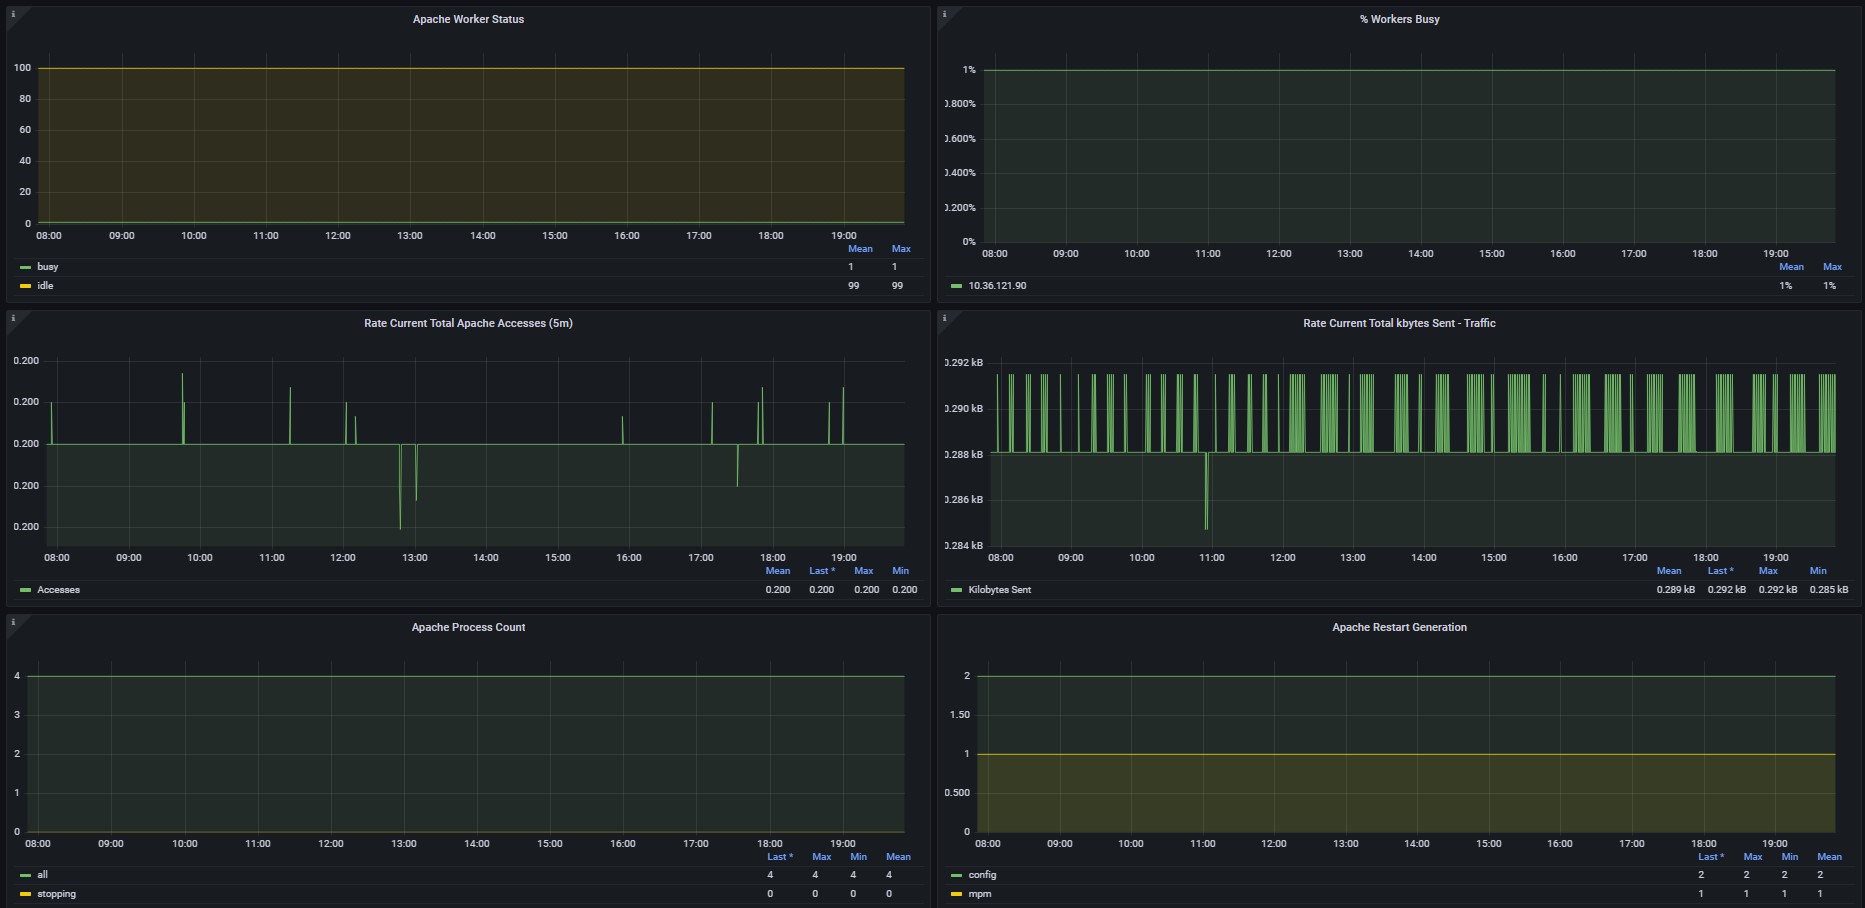Viewport: 1865px width, 908px height.
Task: Open info icon on kbytes Sent Traffic panel
Action: (944, 318)
